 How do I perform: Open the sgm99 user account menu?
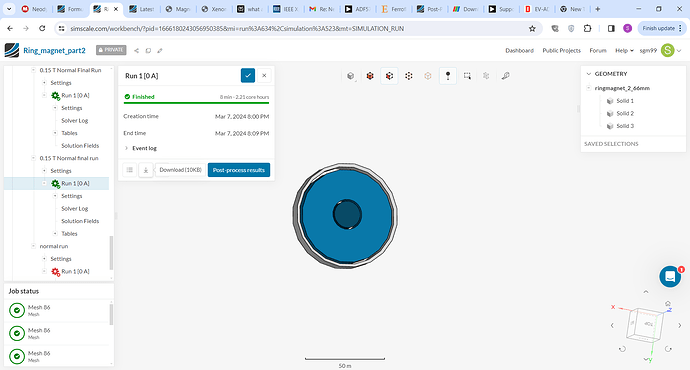[x=661, y=51]
